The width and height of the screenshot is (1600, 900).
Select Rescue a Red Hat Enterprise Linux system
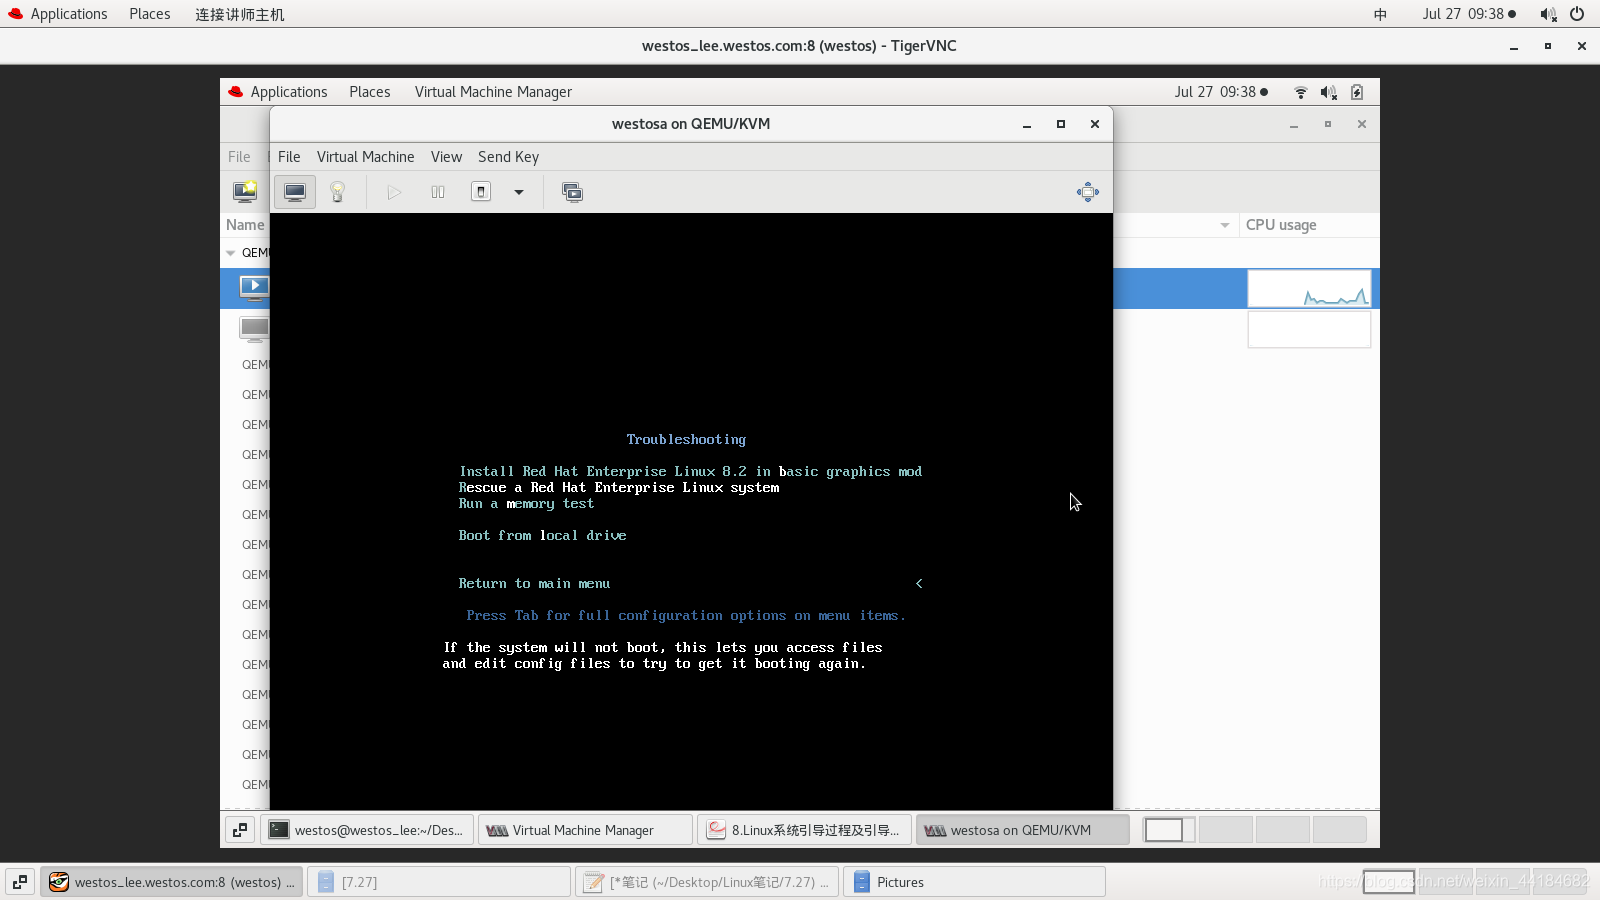pos(619,487)
